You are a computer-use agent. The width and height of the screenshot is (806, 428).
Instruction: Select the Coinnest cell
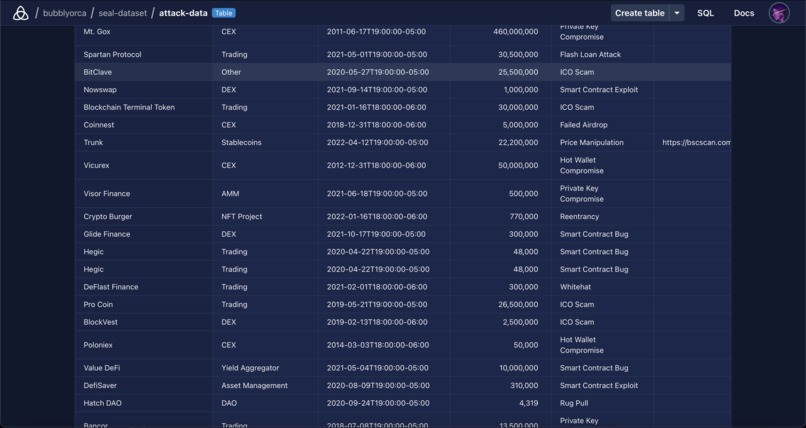click(x=144, y=125)
